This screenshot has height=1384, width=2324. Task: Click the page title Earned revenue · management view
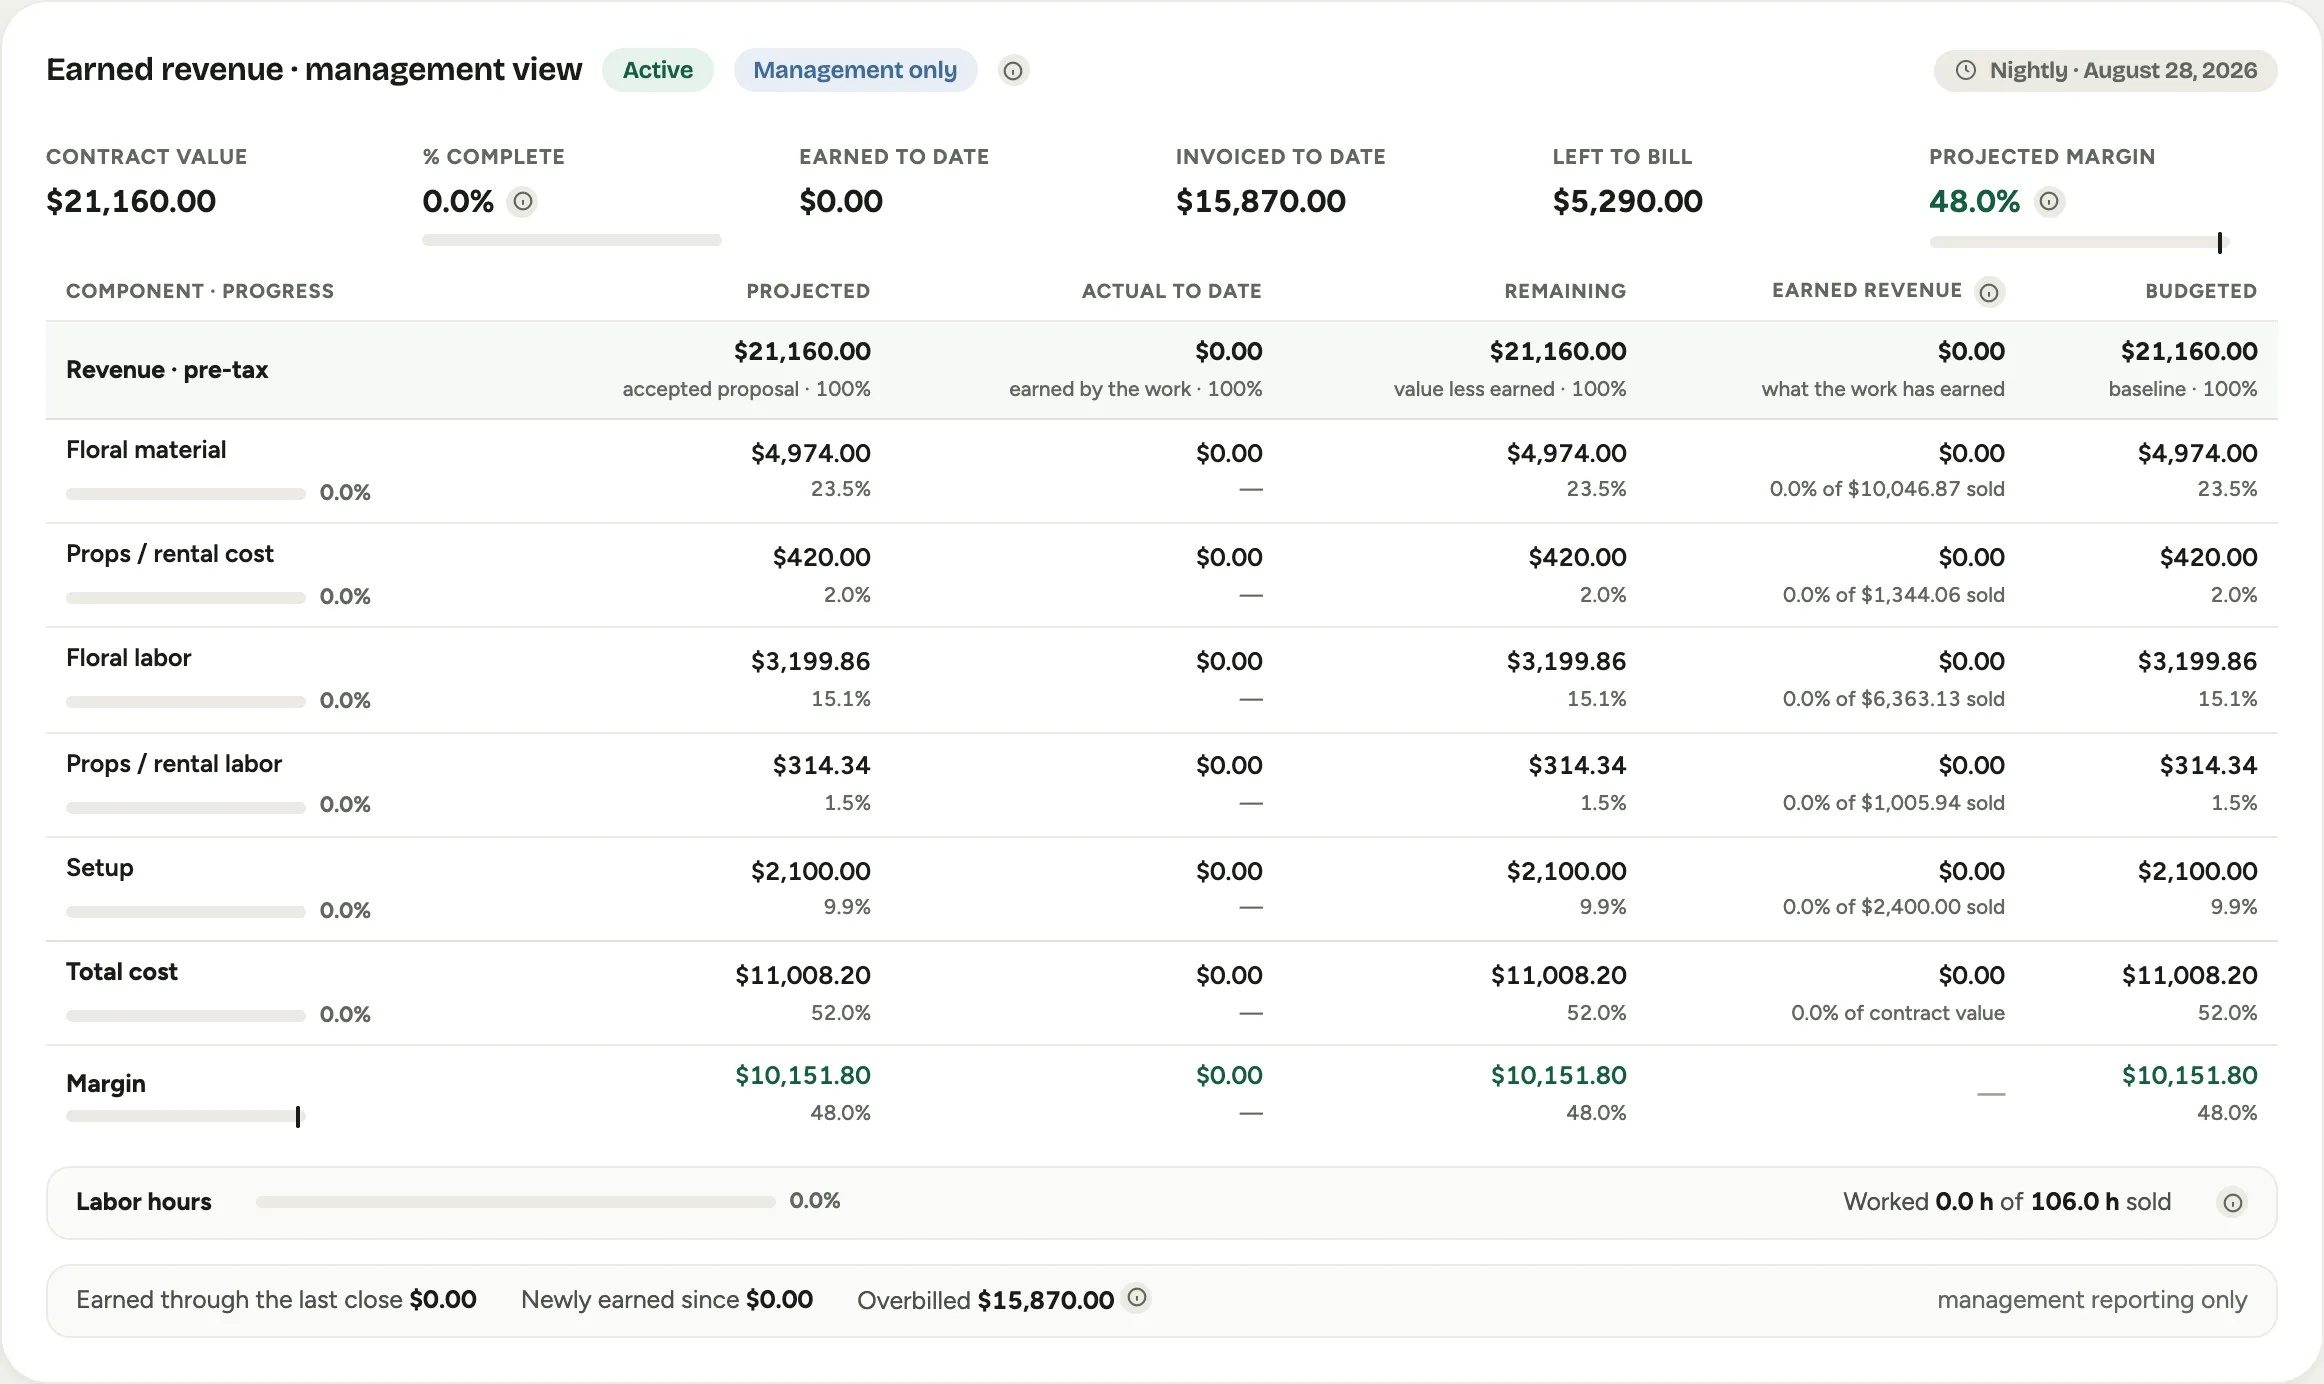pyautogui.click(x=314, y=69)
